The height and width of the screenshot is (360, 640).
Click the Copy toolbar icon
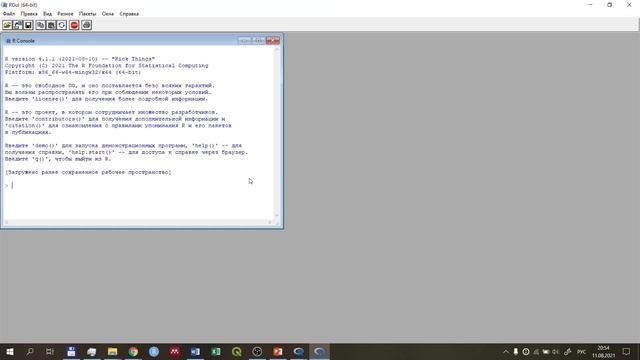[40, 25]
